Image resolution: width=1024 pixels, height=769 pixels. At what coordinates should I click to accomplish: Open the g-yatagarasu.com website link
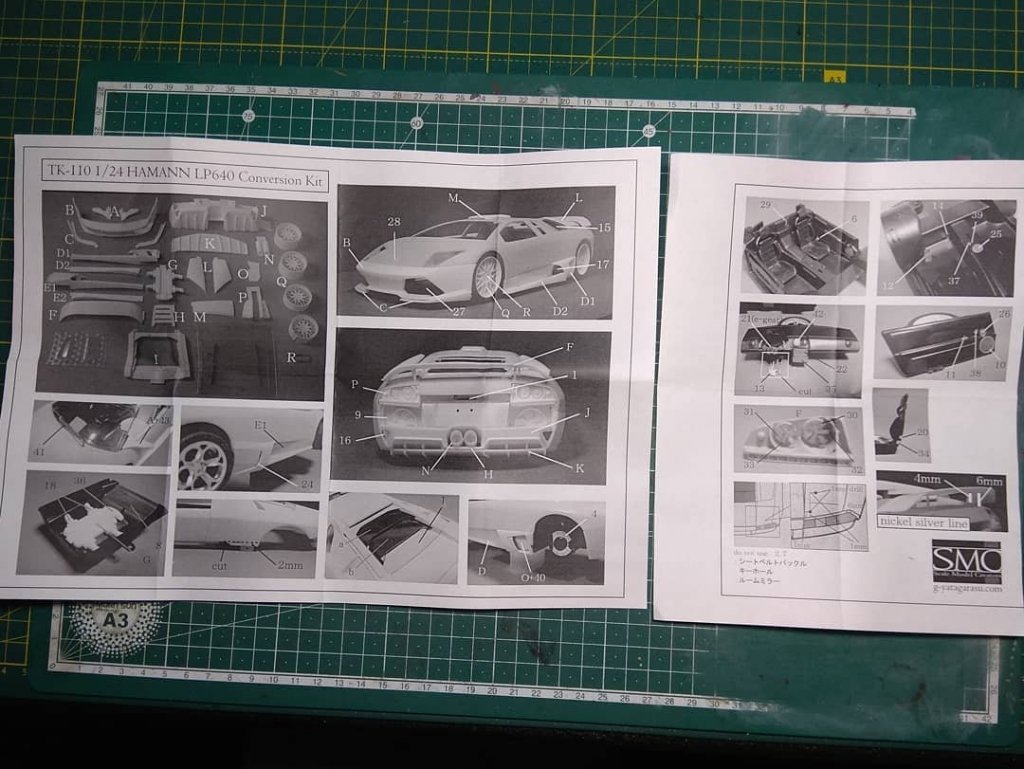pos(966,590)
